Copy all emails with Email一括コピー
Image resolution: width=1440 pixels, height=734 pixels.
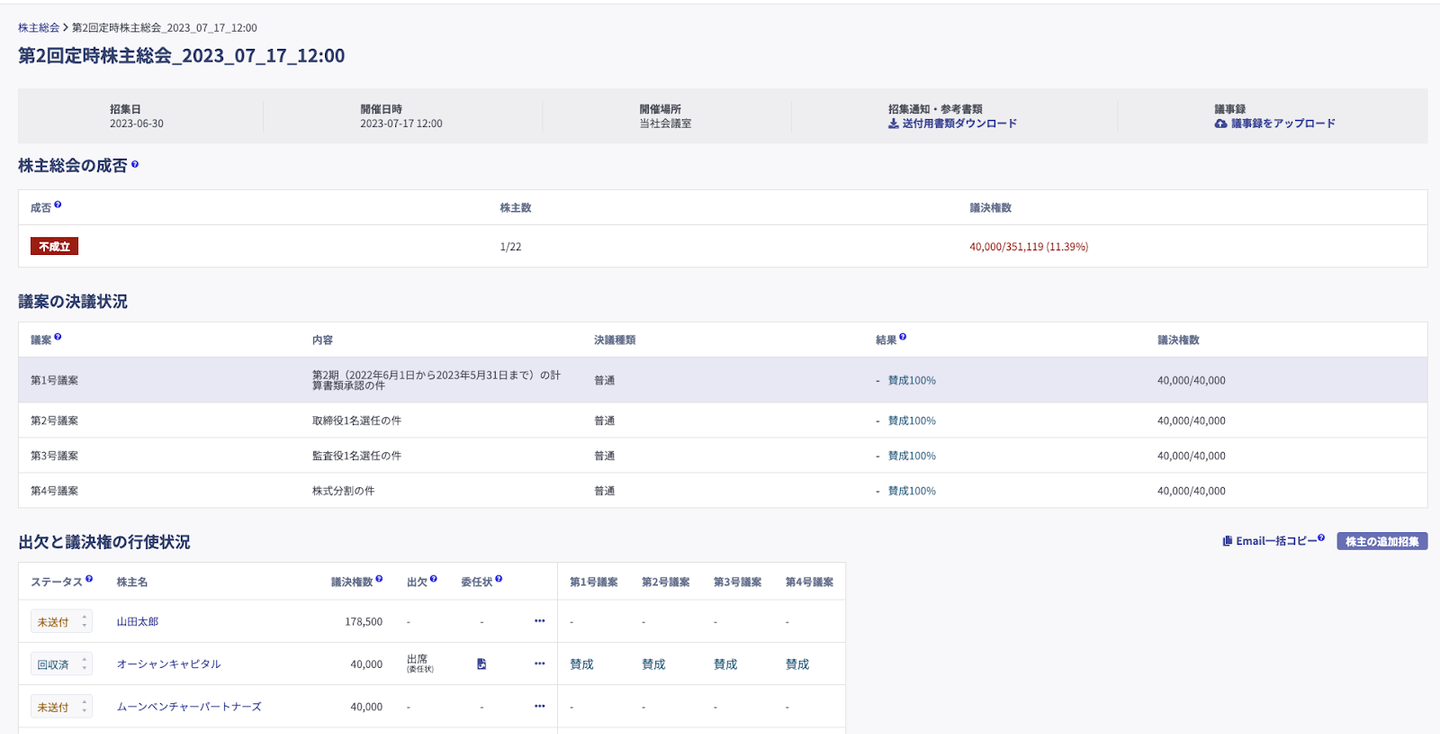tap(1272, 541)
